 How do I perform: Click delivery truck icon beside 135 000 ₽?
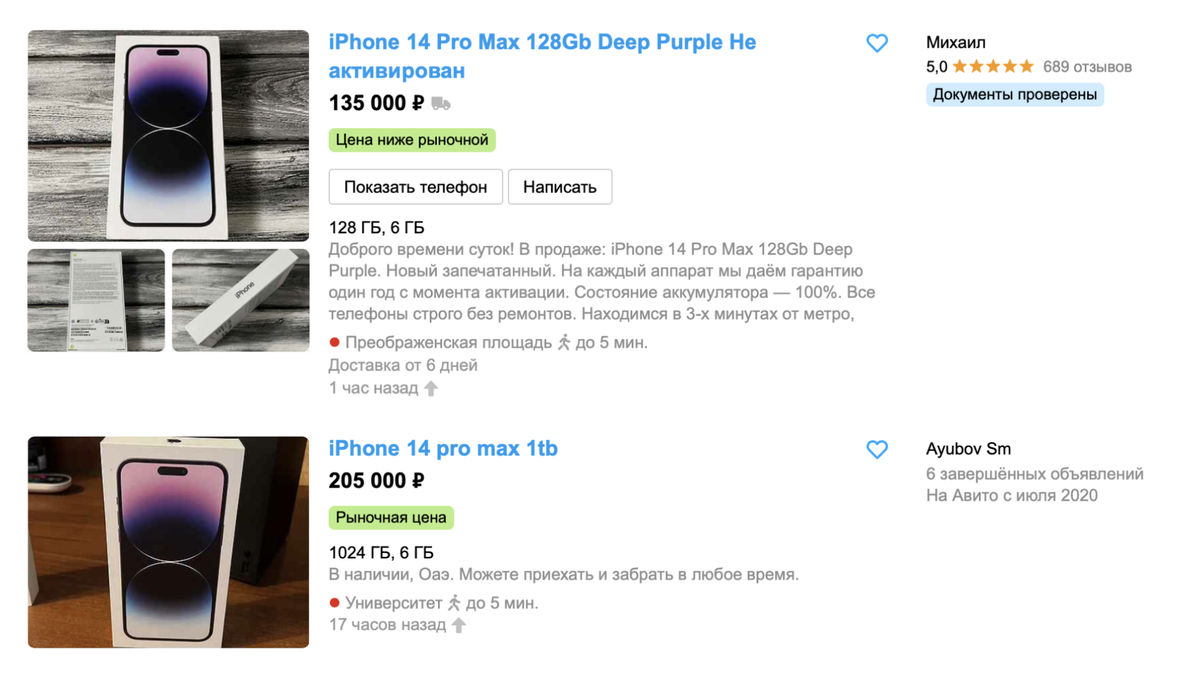tap(441, 103)
